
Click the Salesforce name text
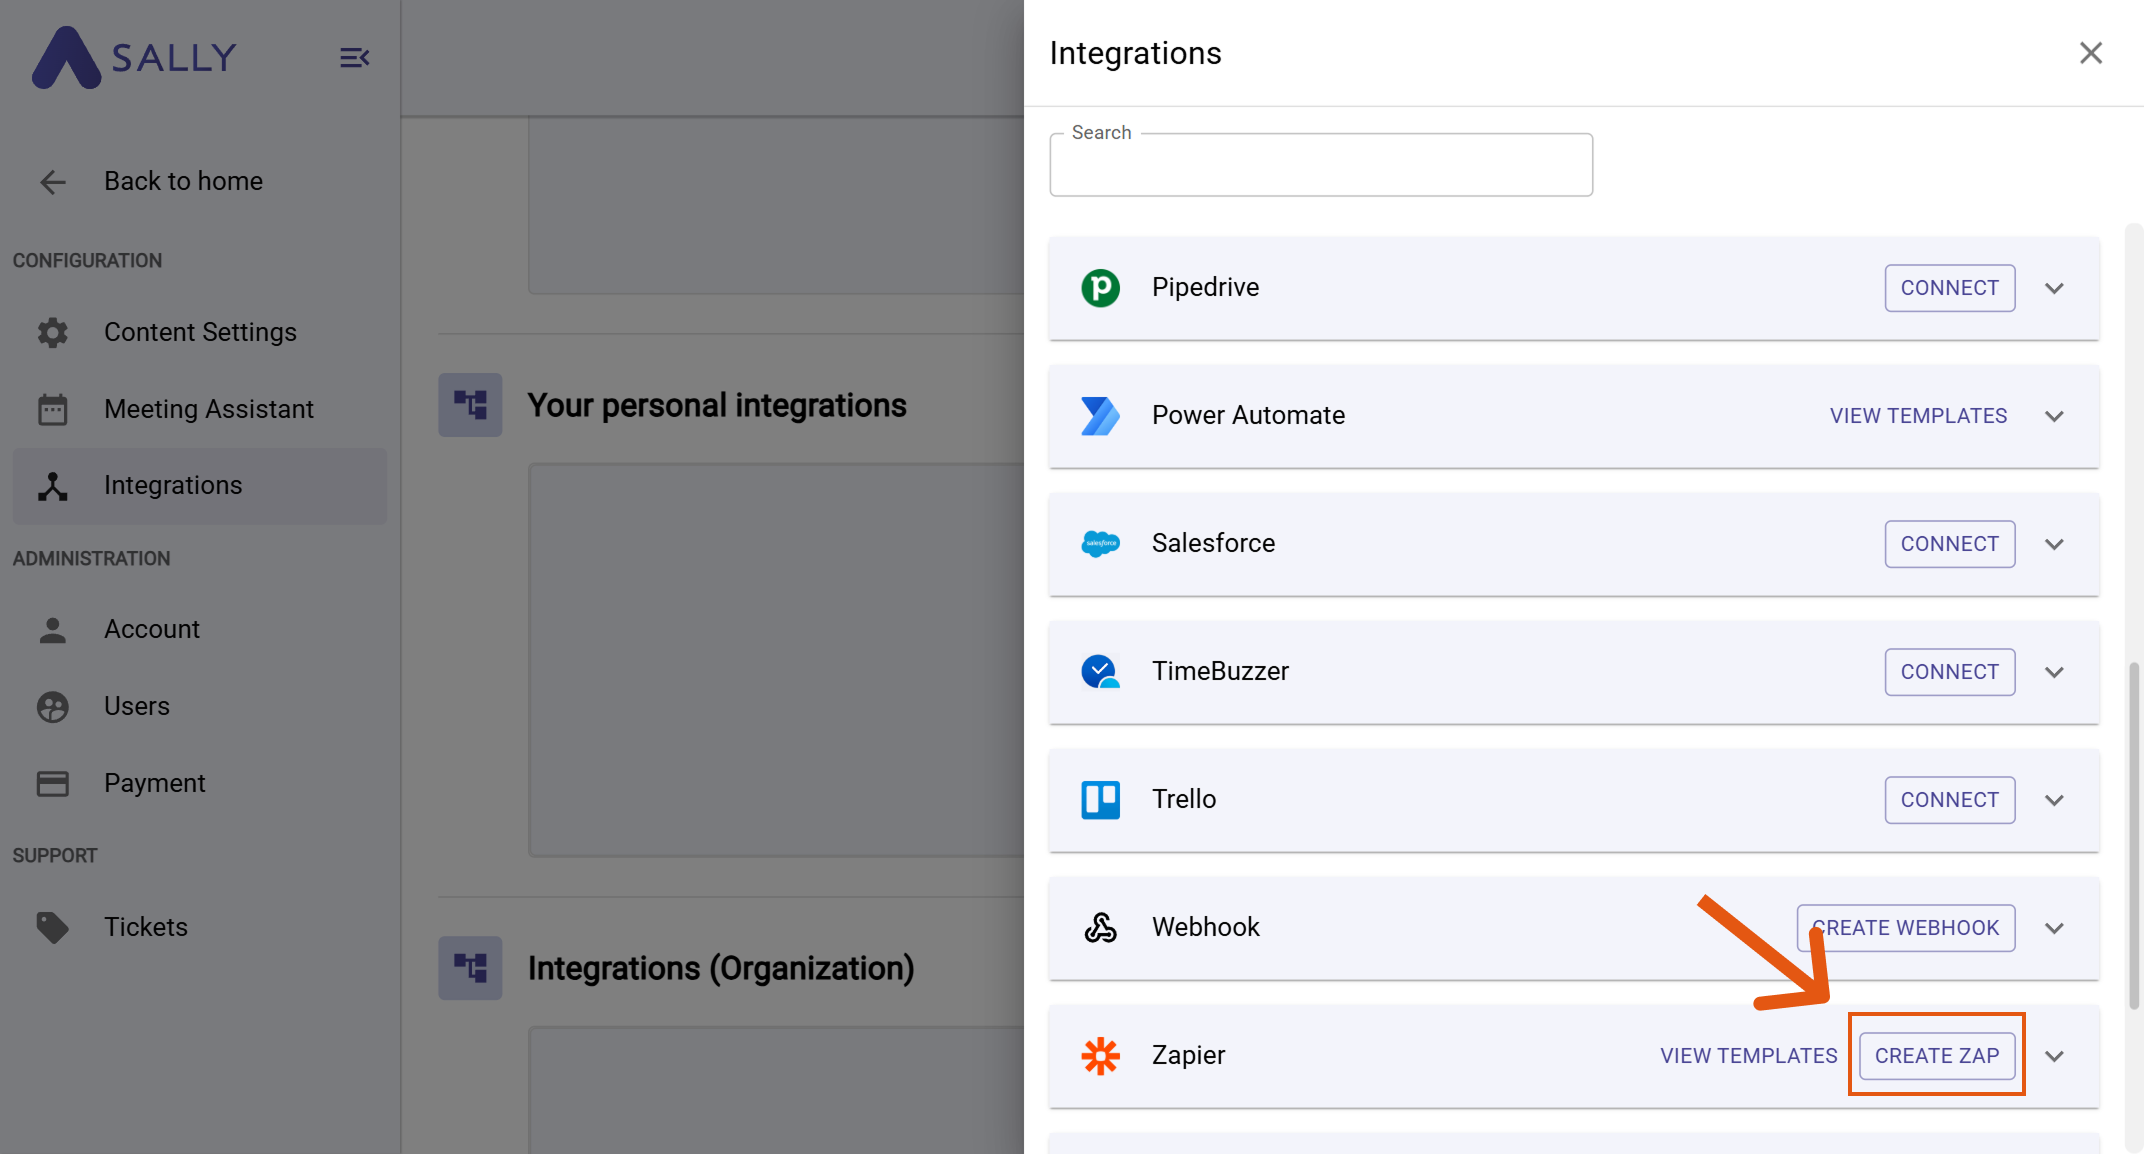click(x=1213, y=544)
